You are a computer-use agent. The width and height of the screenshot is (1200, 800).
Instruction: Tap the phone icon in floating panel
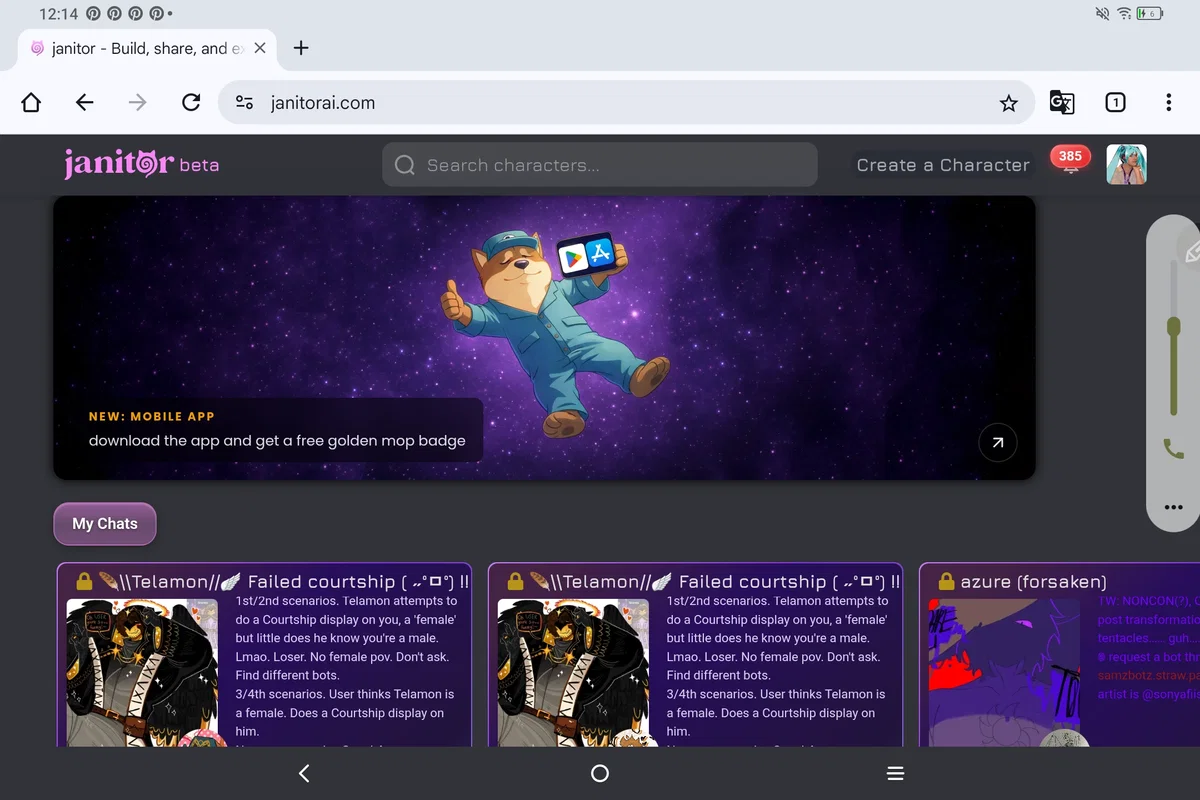click(1174, 449)
